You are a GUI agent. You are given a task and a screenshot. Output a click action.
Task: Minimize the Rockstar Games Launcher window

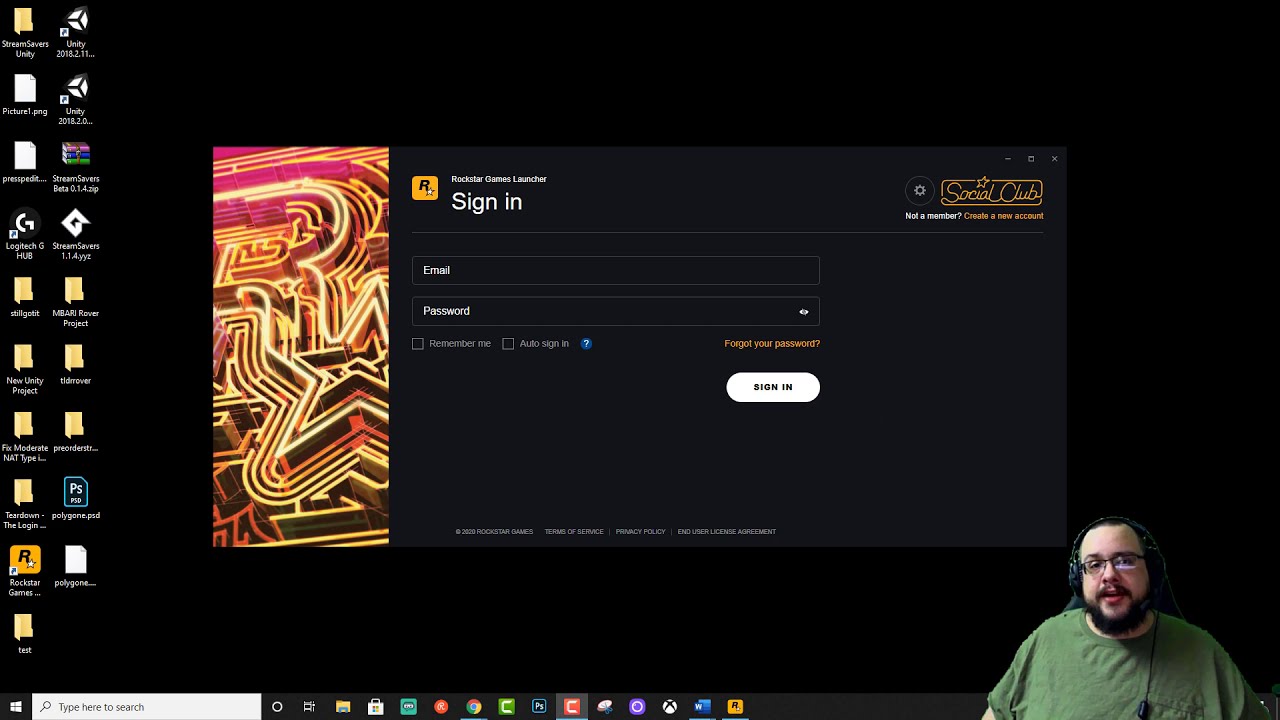(1008, 159)
